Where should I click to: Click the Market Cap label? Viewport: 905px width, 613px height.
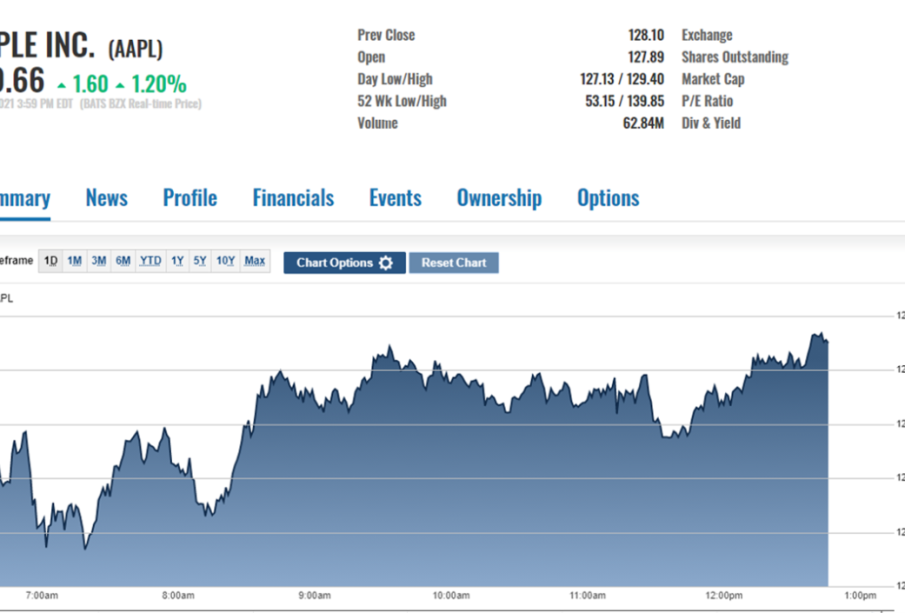(713, 79)
